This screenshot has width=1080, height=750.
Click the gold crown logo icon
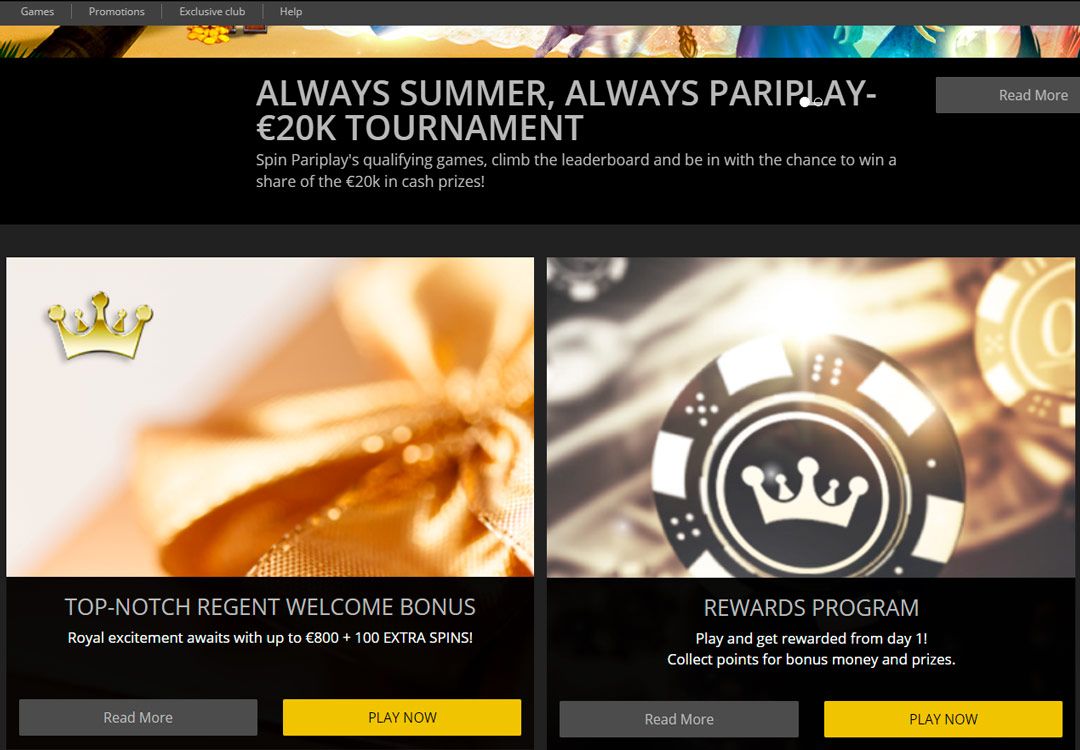pos(101,324)
